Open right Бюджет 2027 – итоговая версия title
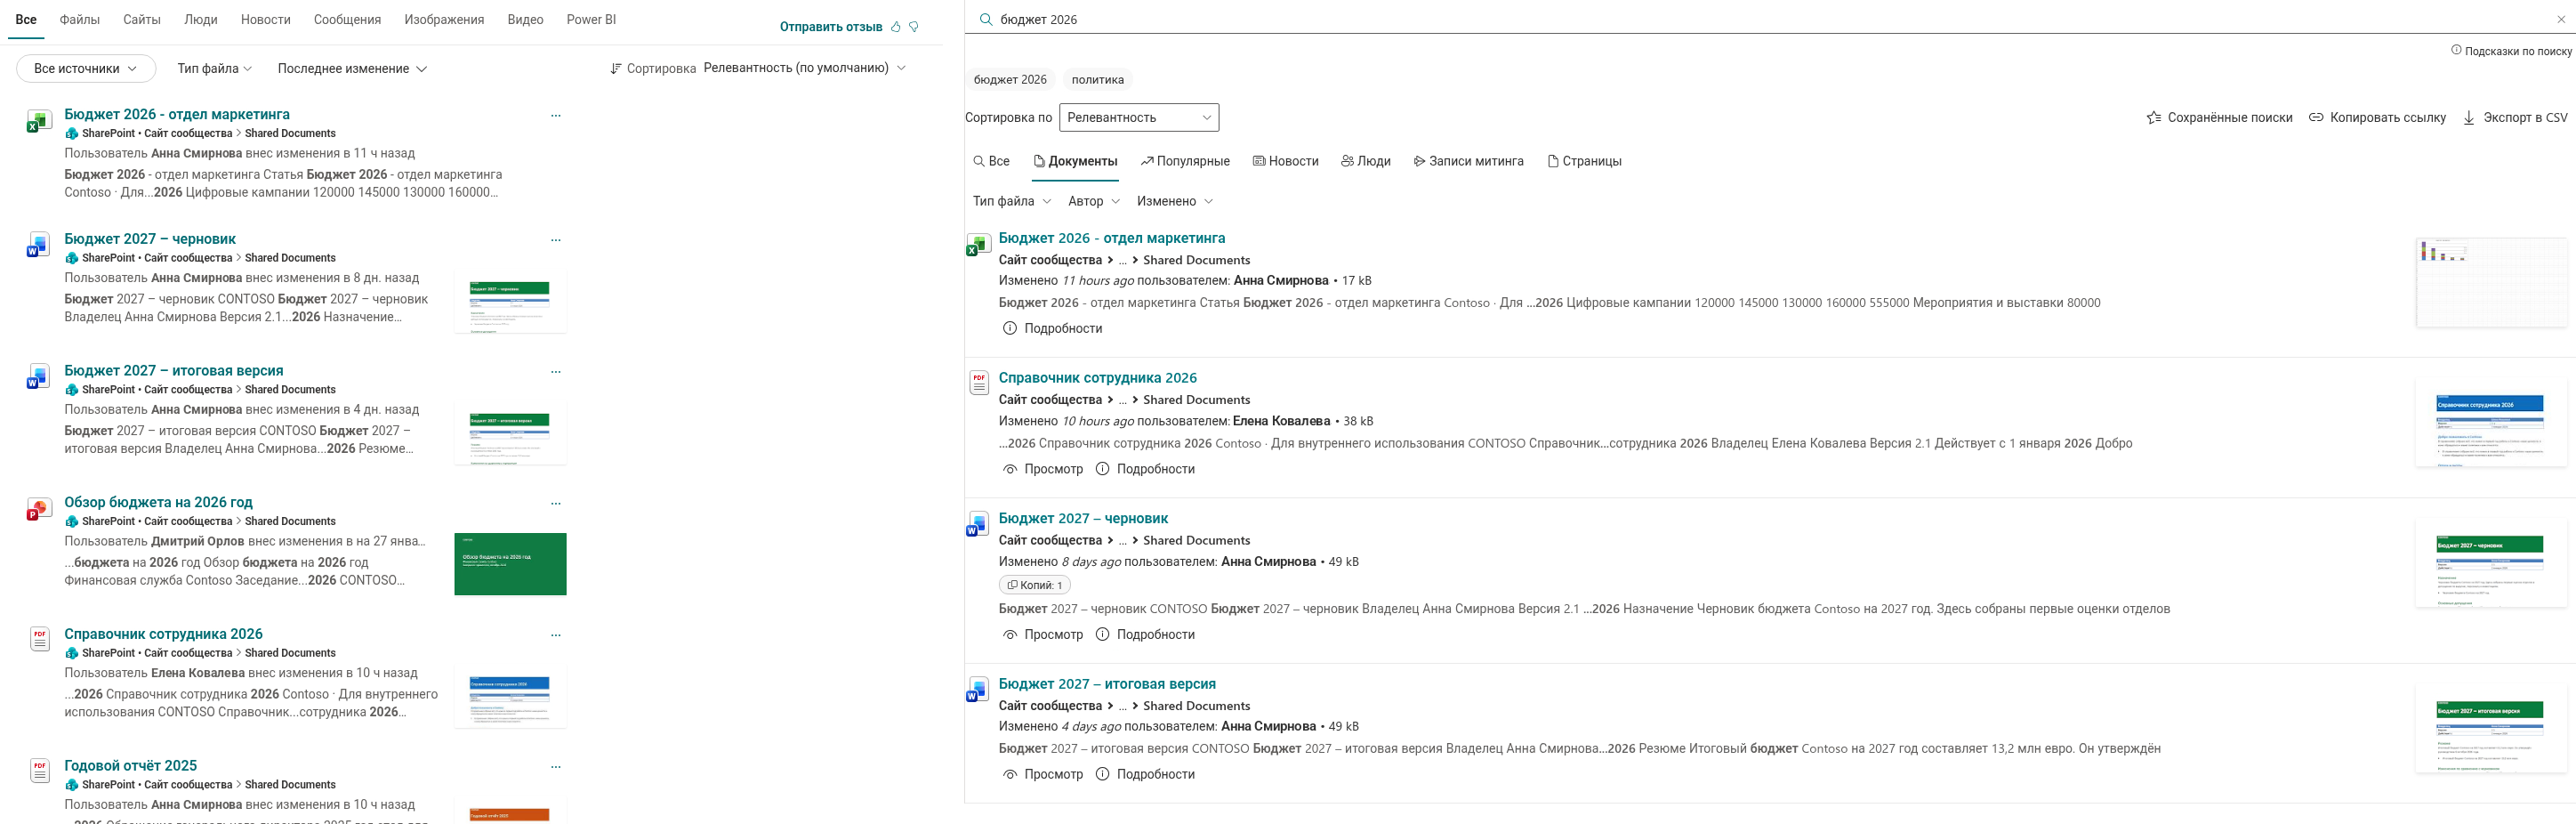 point(1107,684)
